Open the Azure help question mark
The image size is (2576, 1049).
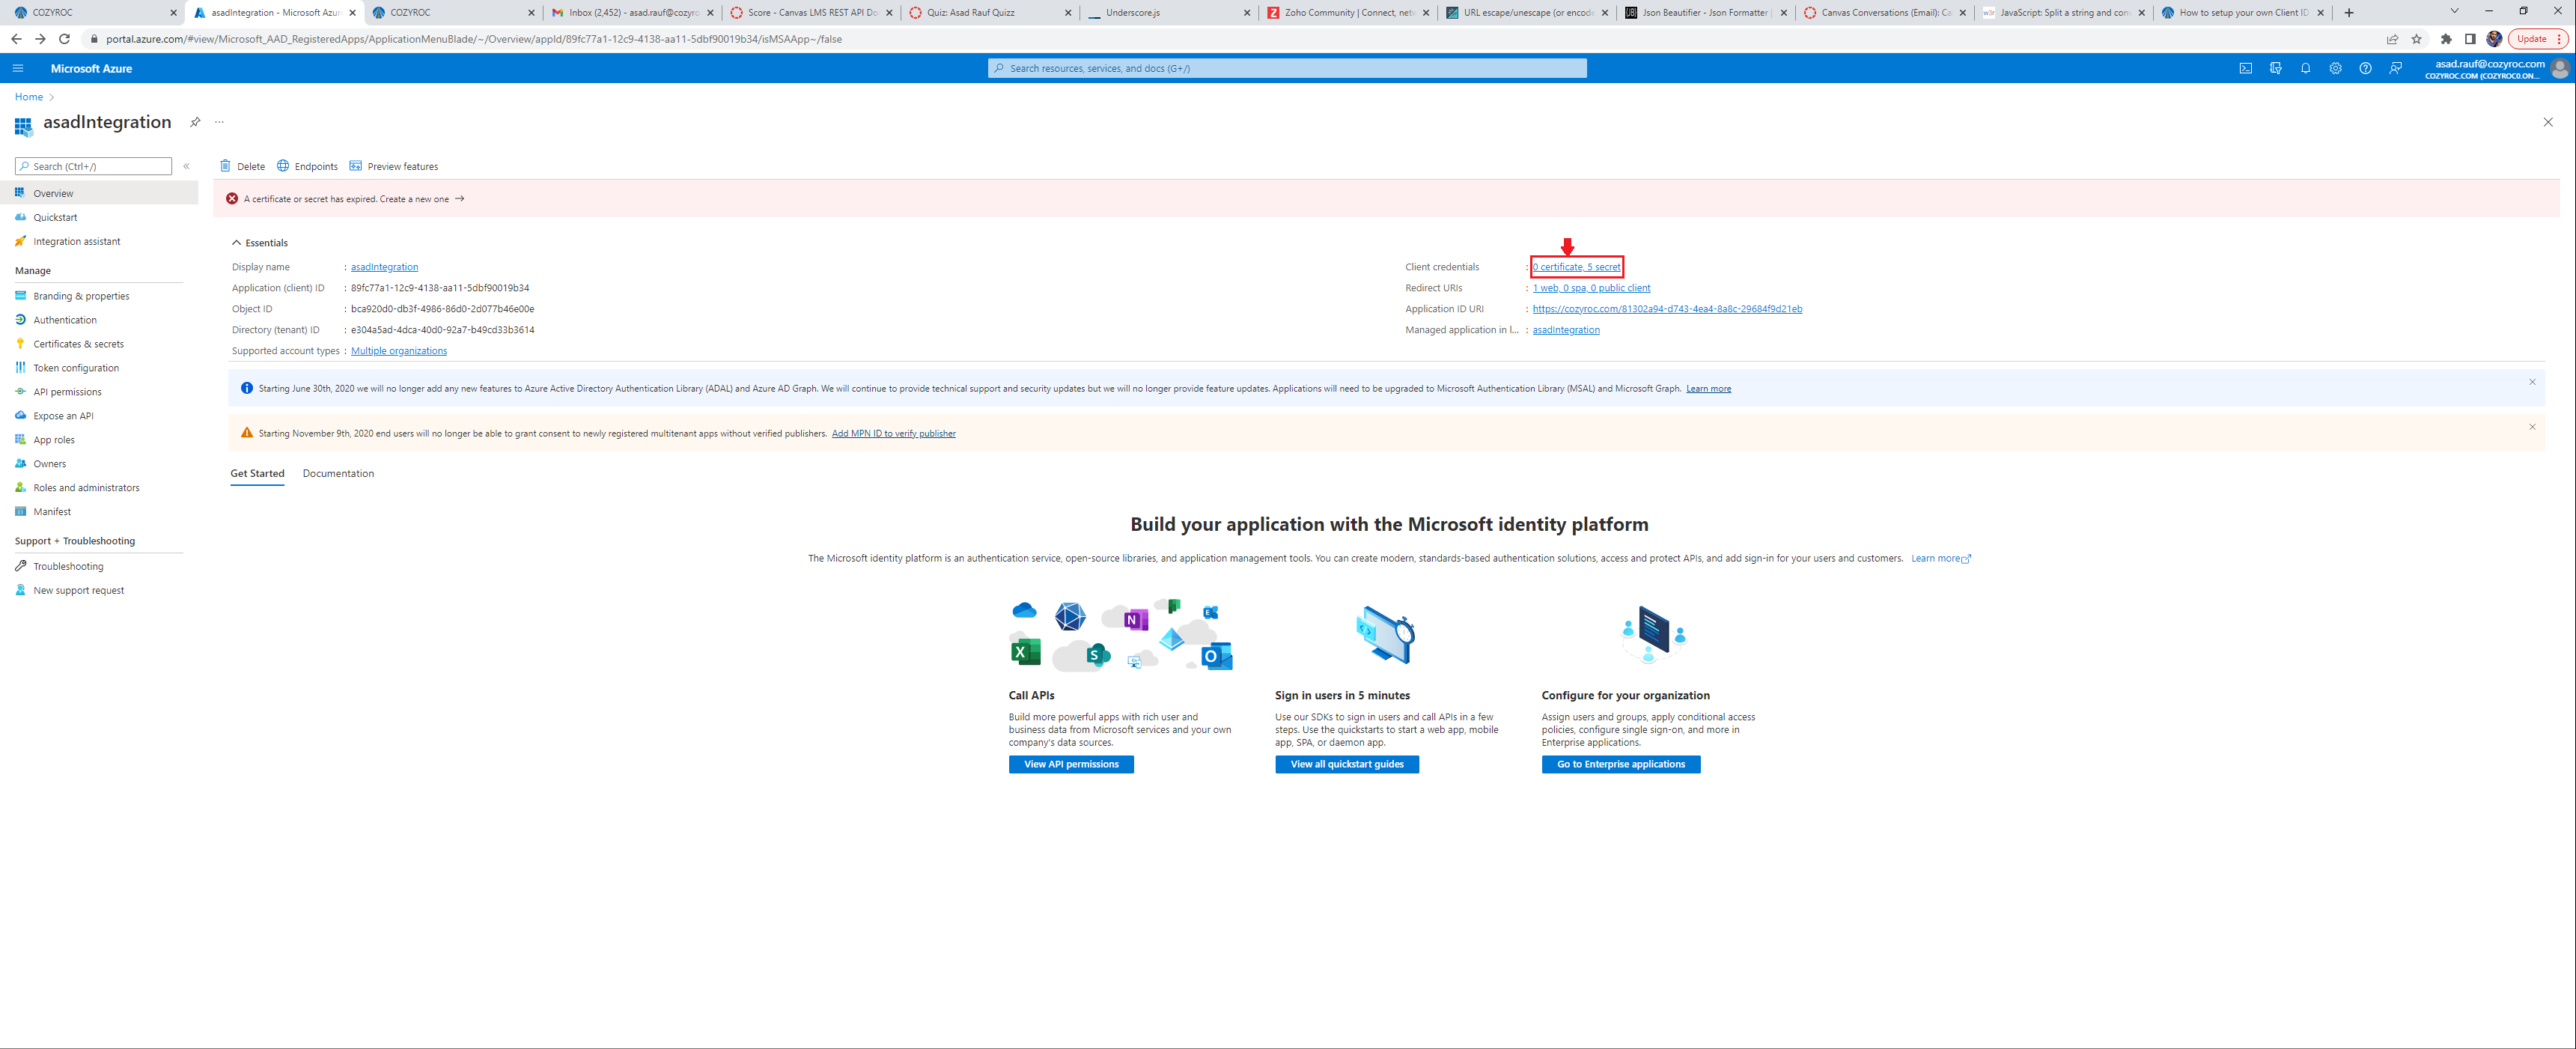[2365, 68]
